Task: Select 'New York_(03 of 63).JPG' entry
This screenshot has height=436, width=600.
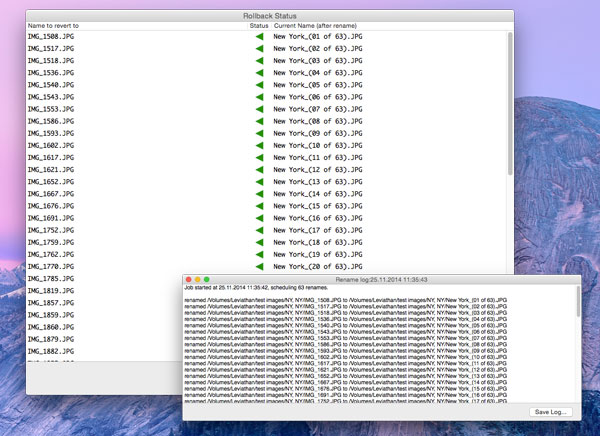Action: coord(318,60)
